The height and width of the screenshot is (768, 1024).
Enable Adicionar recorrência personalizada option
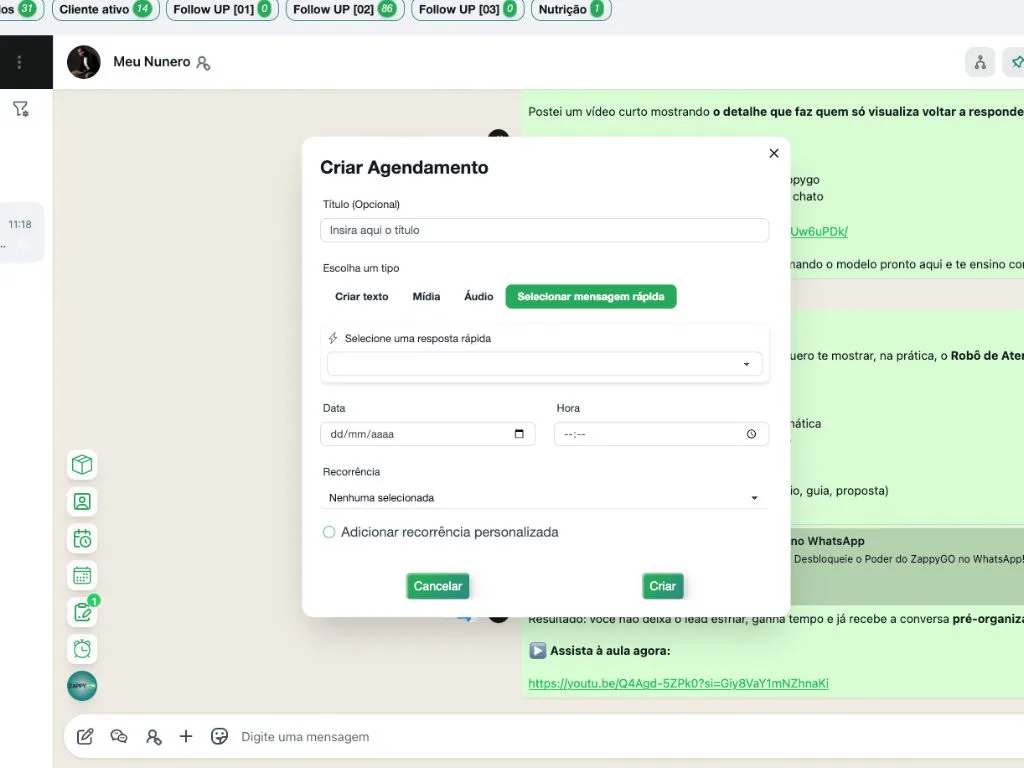click(x=329, y=533)
